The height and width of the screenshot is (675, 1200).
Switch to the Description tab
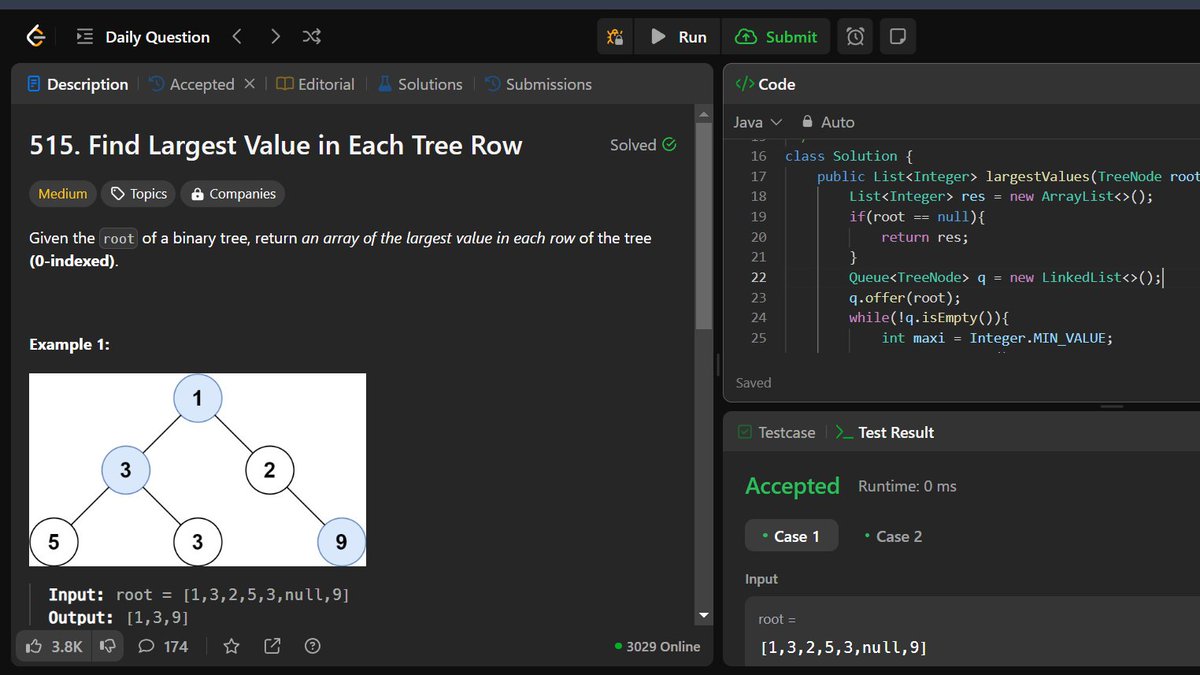coord(78,84)
